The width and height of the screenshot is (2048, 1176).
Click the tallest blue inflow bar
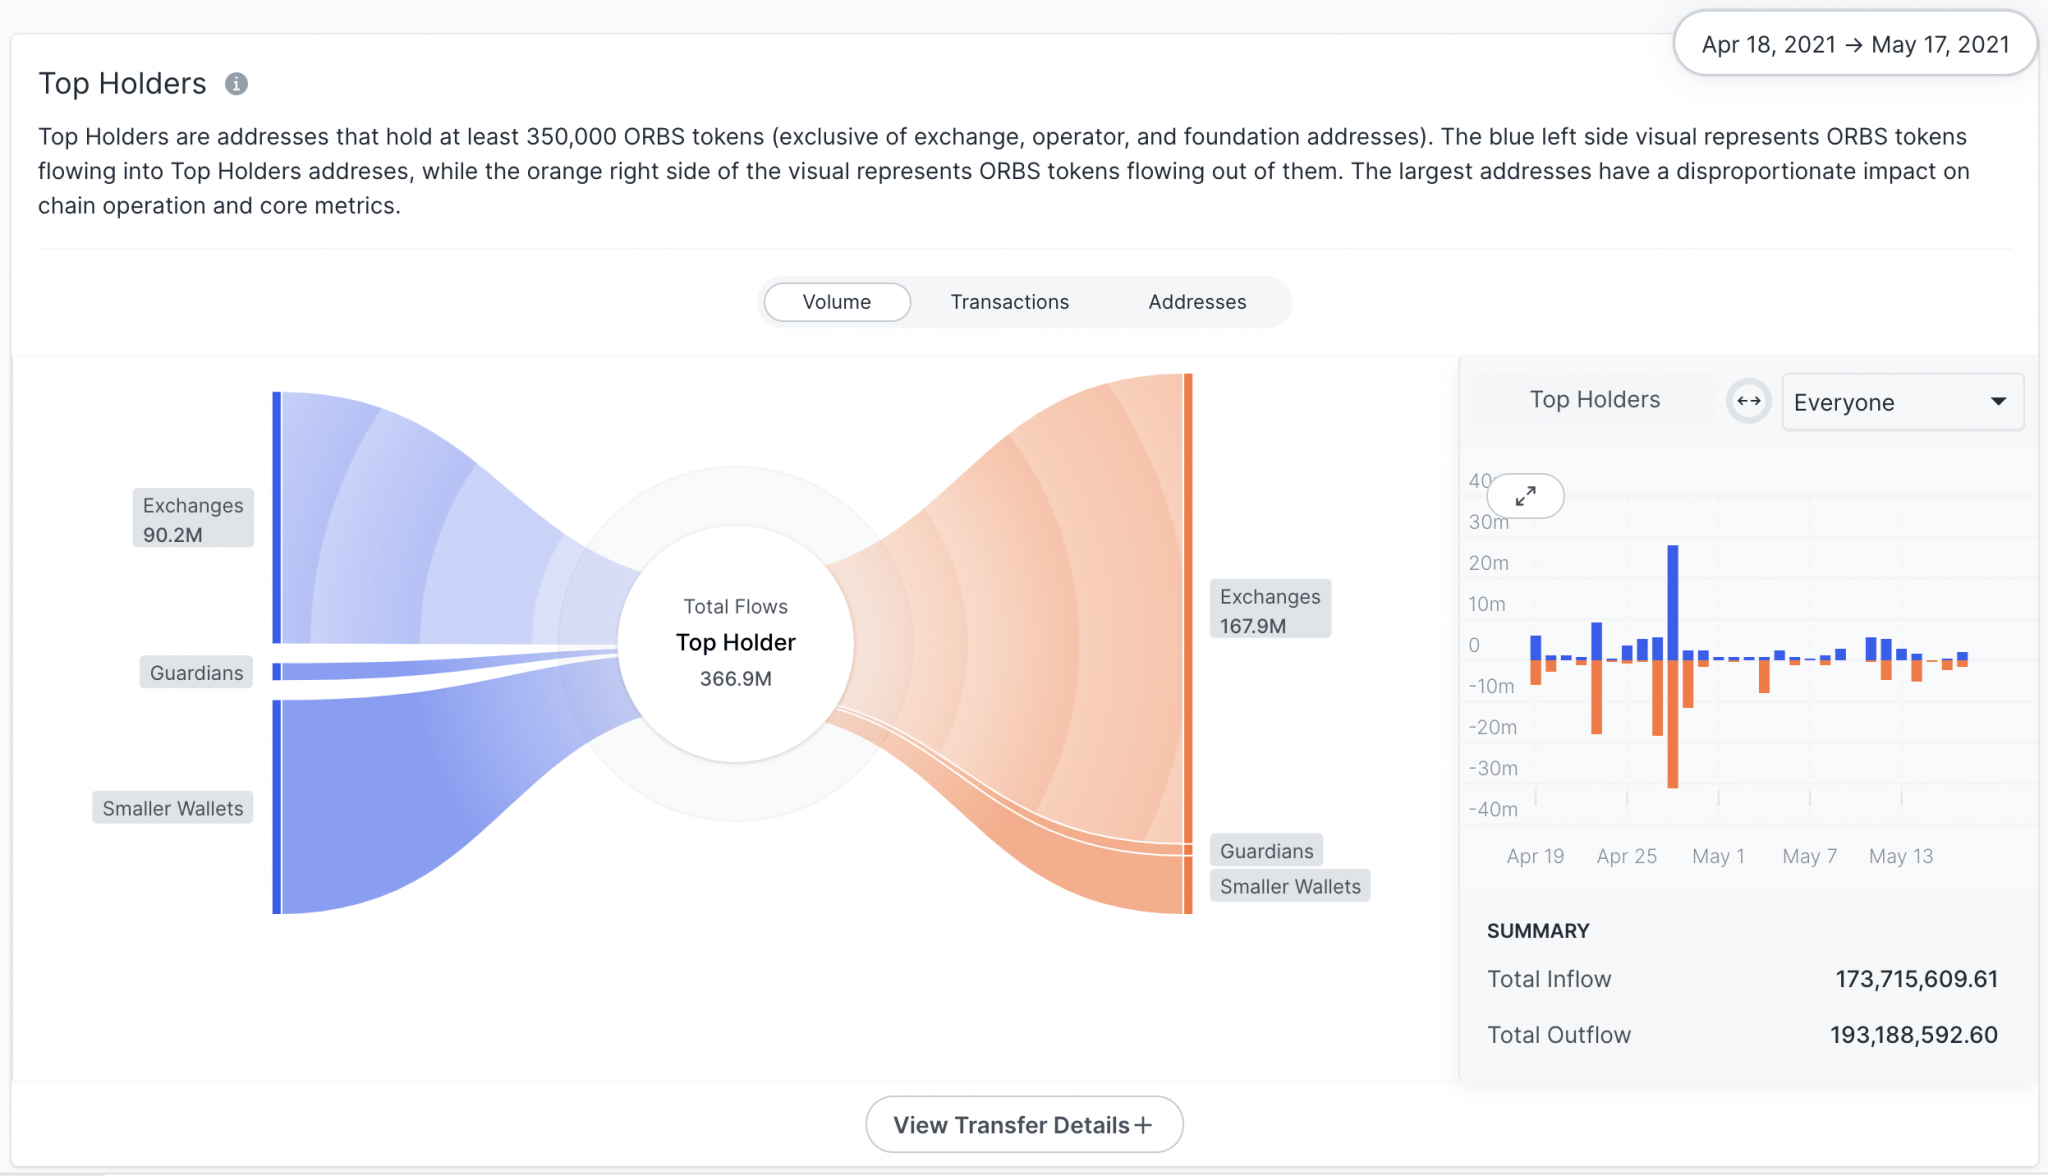(1673, 602)
